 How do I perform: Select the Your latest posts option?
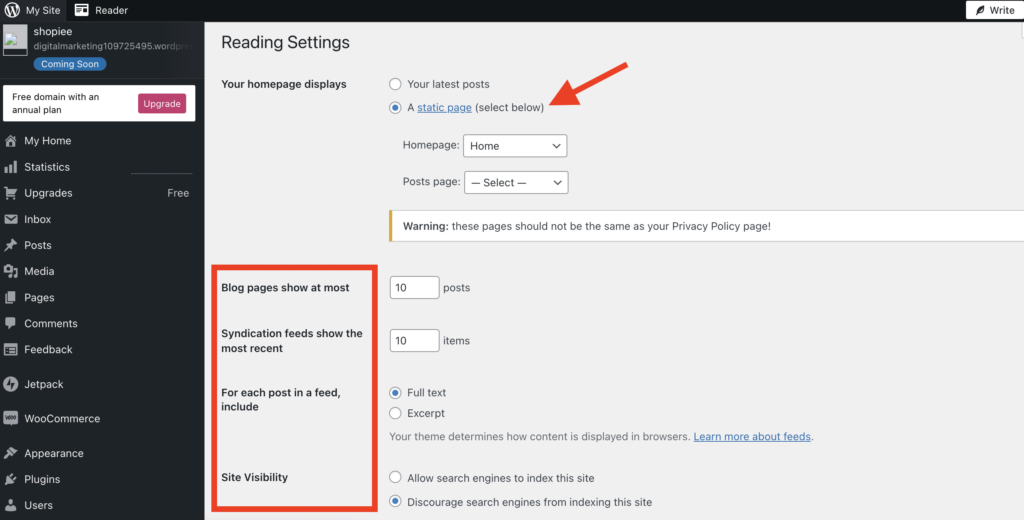click(396, 84)
